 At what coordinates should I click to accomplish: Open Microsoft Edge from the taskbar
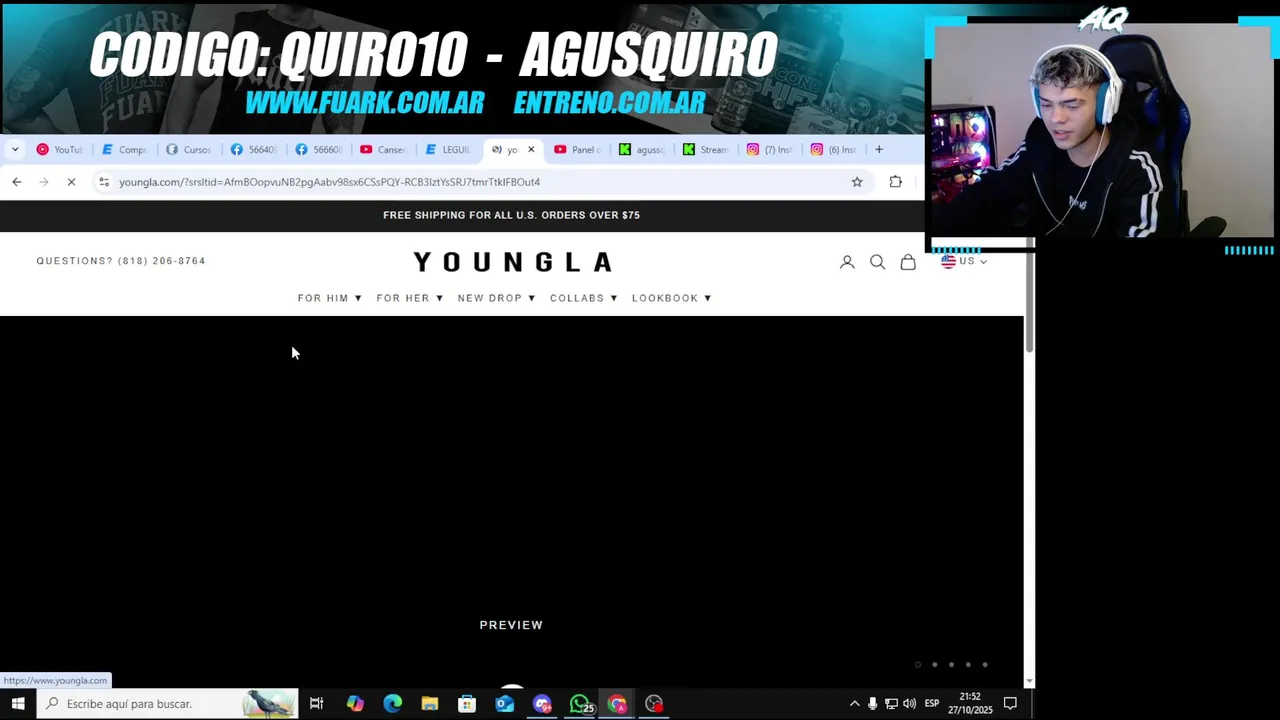(x=392, y=704)
